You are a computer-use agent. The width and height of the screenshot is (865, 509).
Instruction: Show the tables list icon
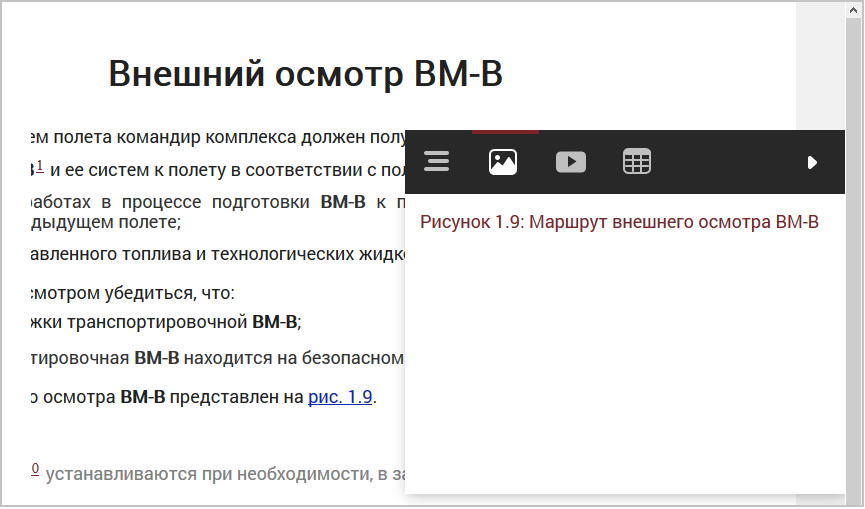[637, 162]
